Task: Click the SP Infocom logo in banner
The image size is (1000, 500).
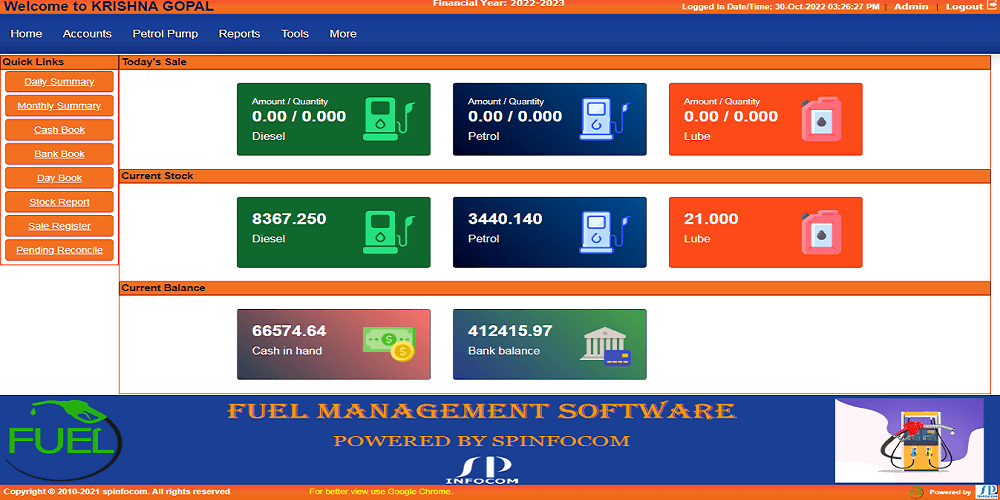Action: [482, 470]
